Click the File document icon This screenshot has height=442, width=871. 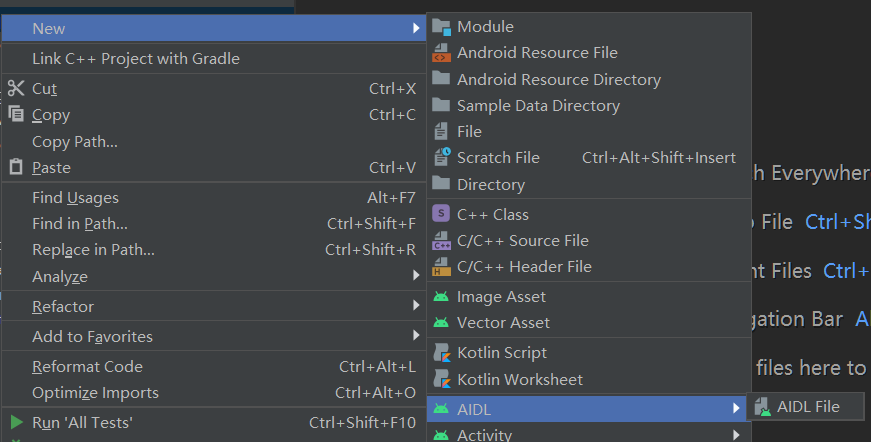coord(441,132)
